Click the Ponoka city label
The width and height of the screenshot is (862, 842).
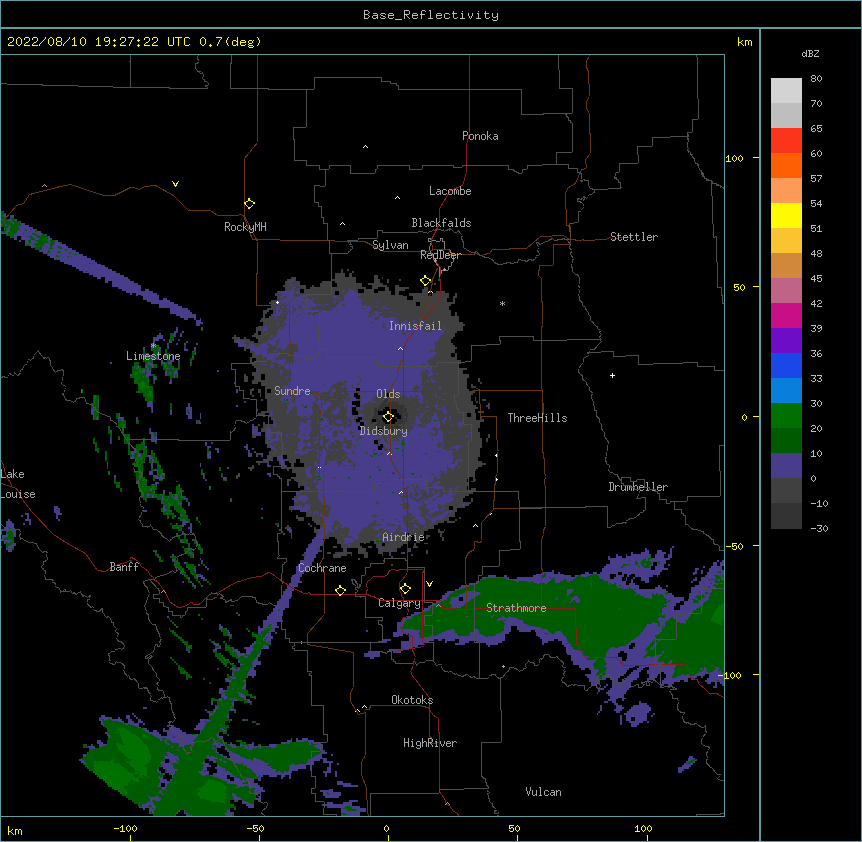point(480,136)
